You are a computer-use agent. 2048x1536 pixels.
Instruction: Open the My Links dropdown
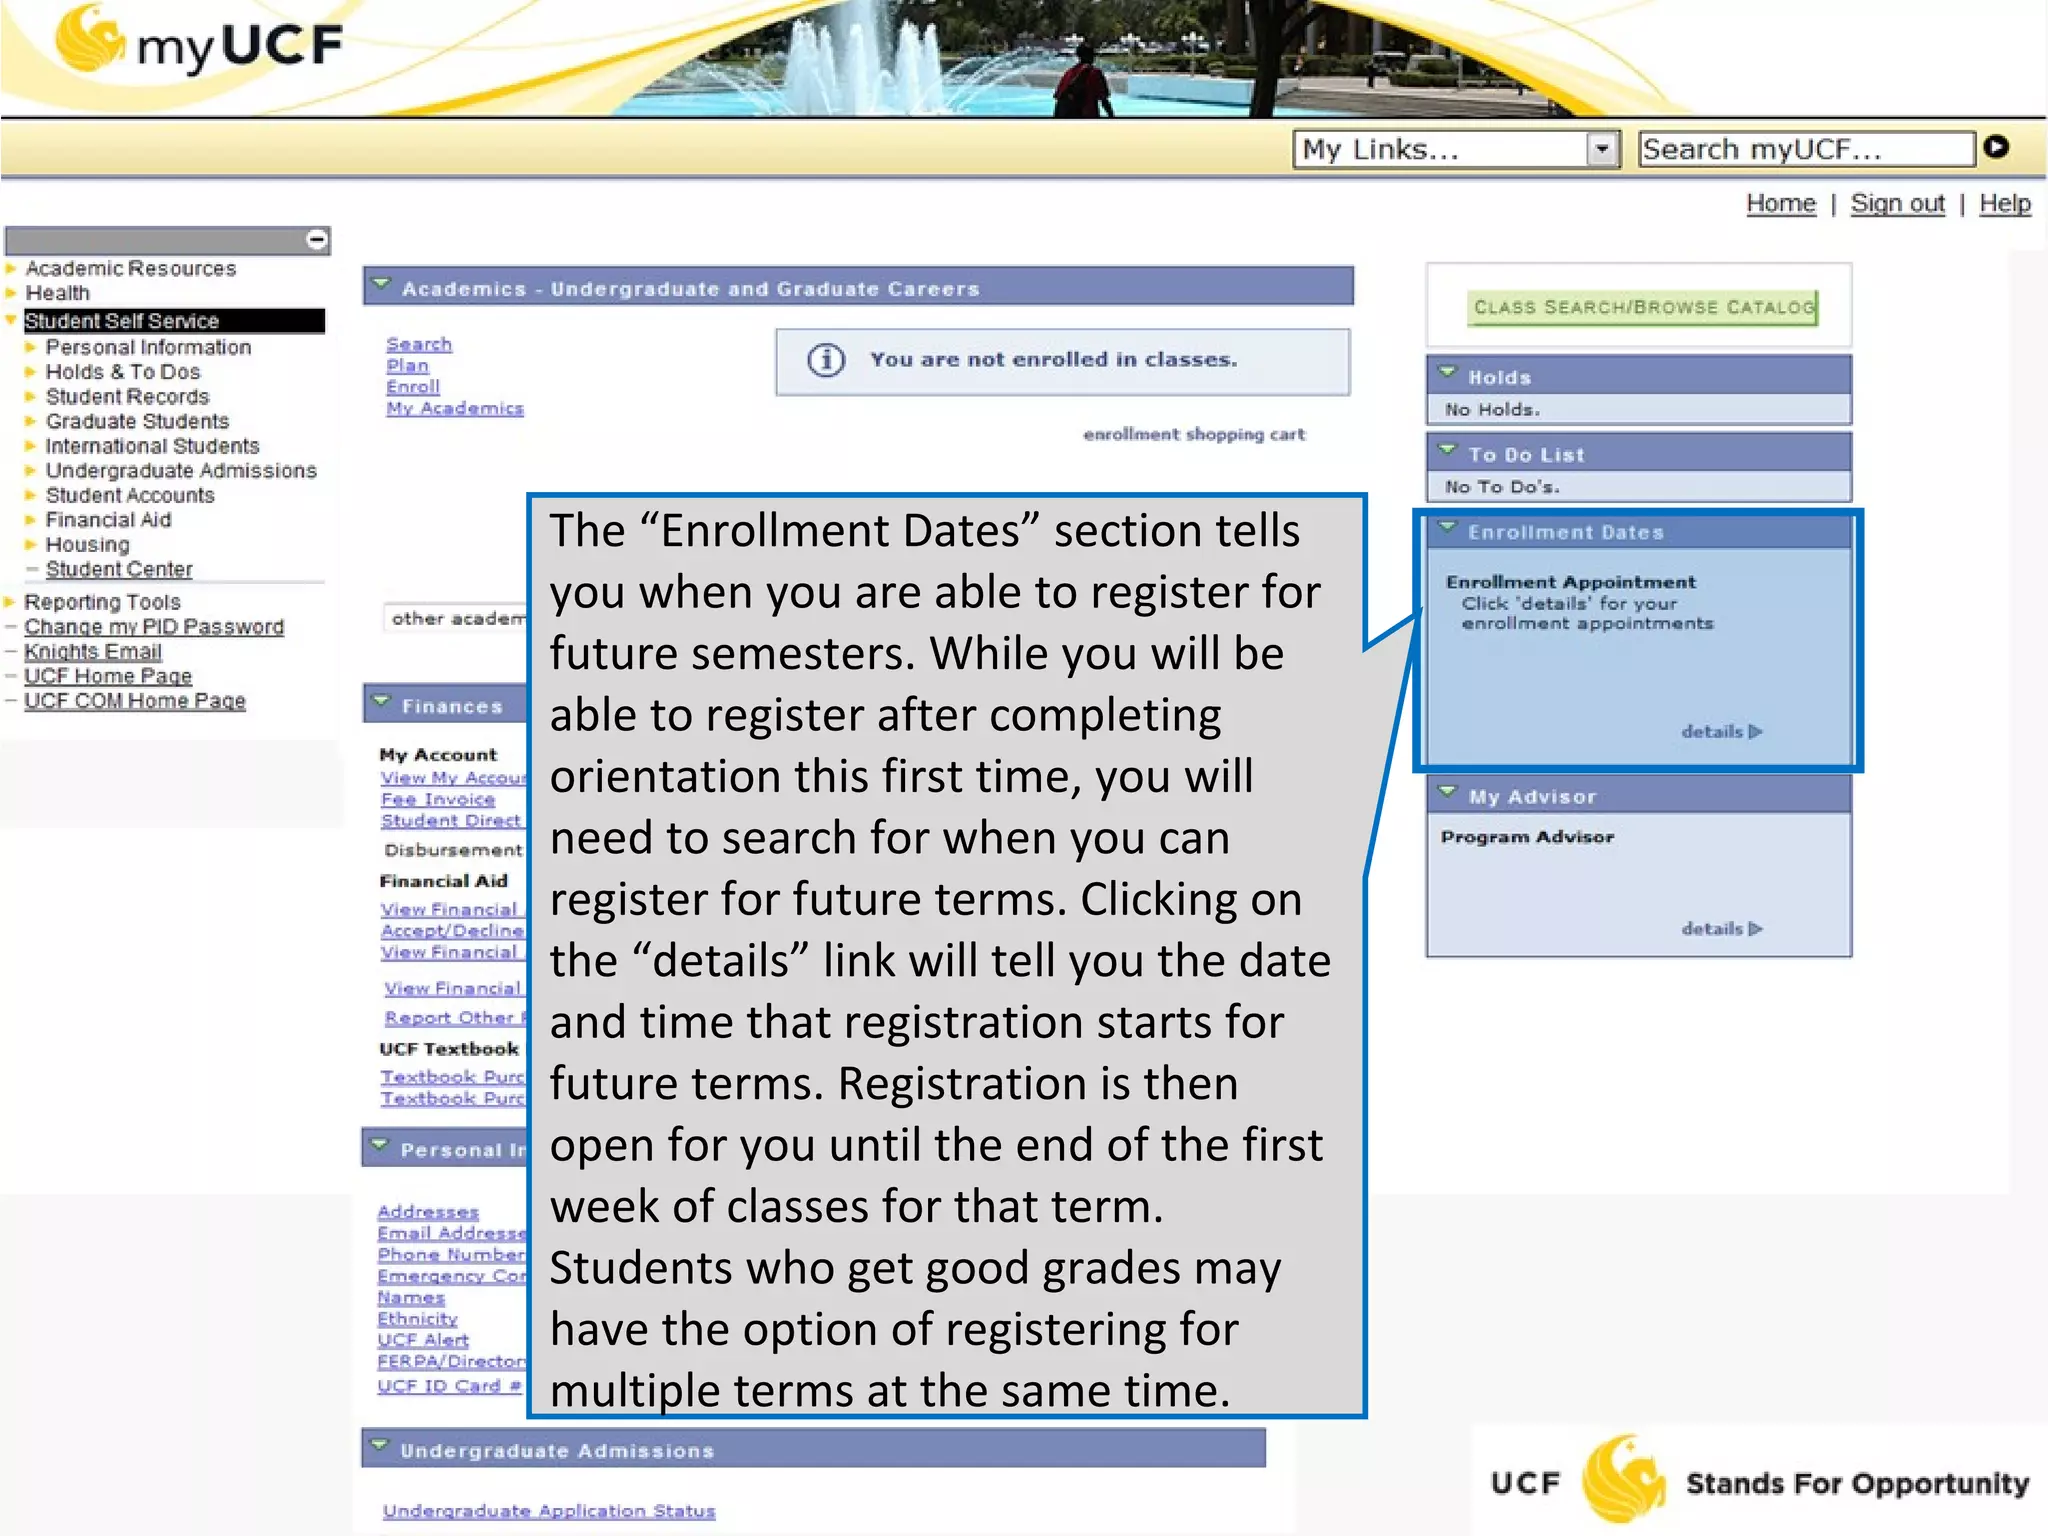pos(1456,150)
